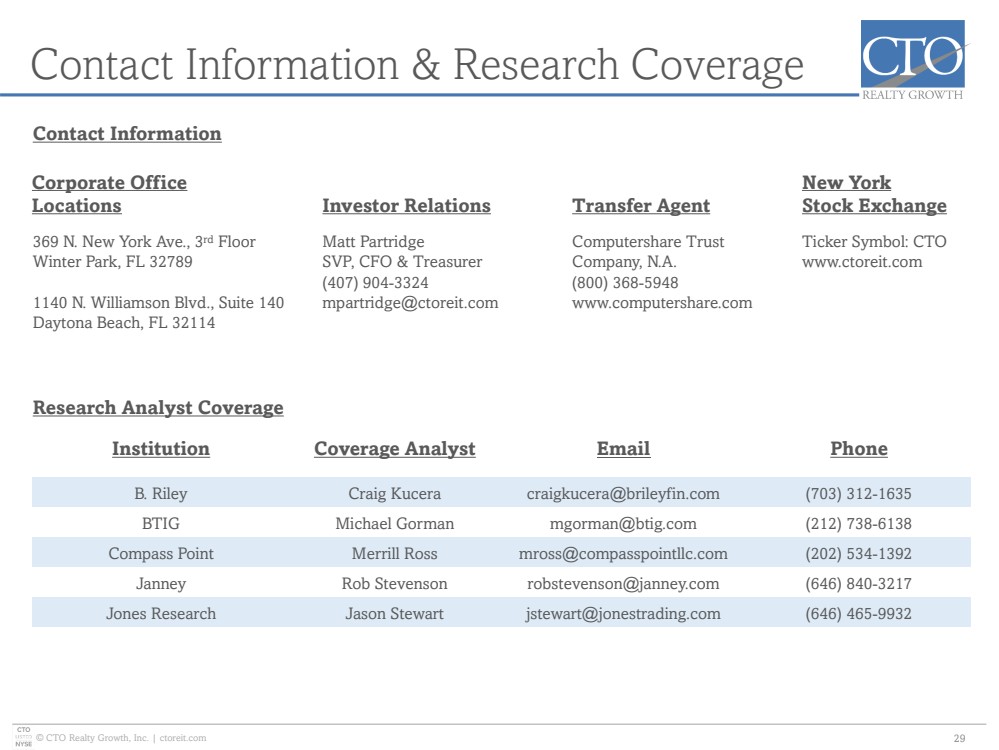Image resolution: width=999 pixels, height=750 pixels.
Task: Click the Email column header
Action: [623, 449]
